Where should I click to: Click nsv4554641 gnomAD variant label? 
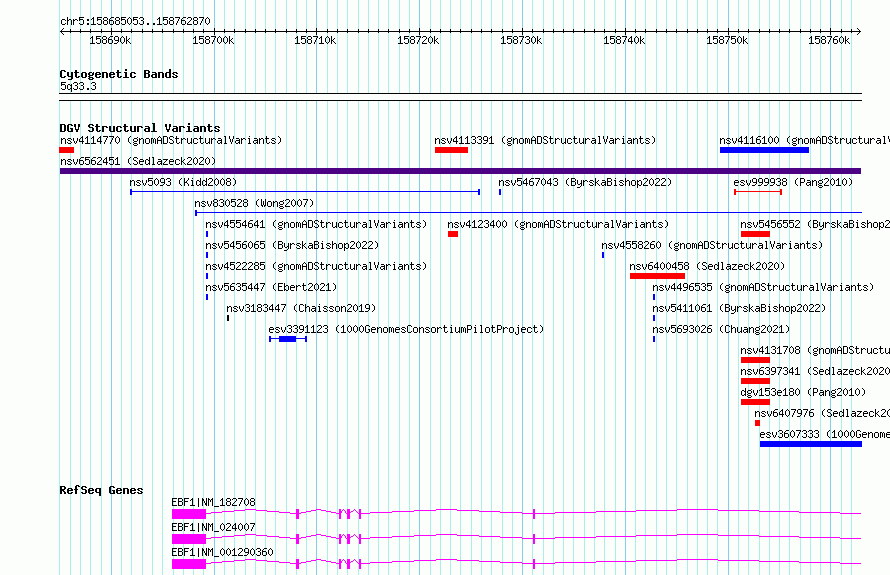[x=316, y=224]
